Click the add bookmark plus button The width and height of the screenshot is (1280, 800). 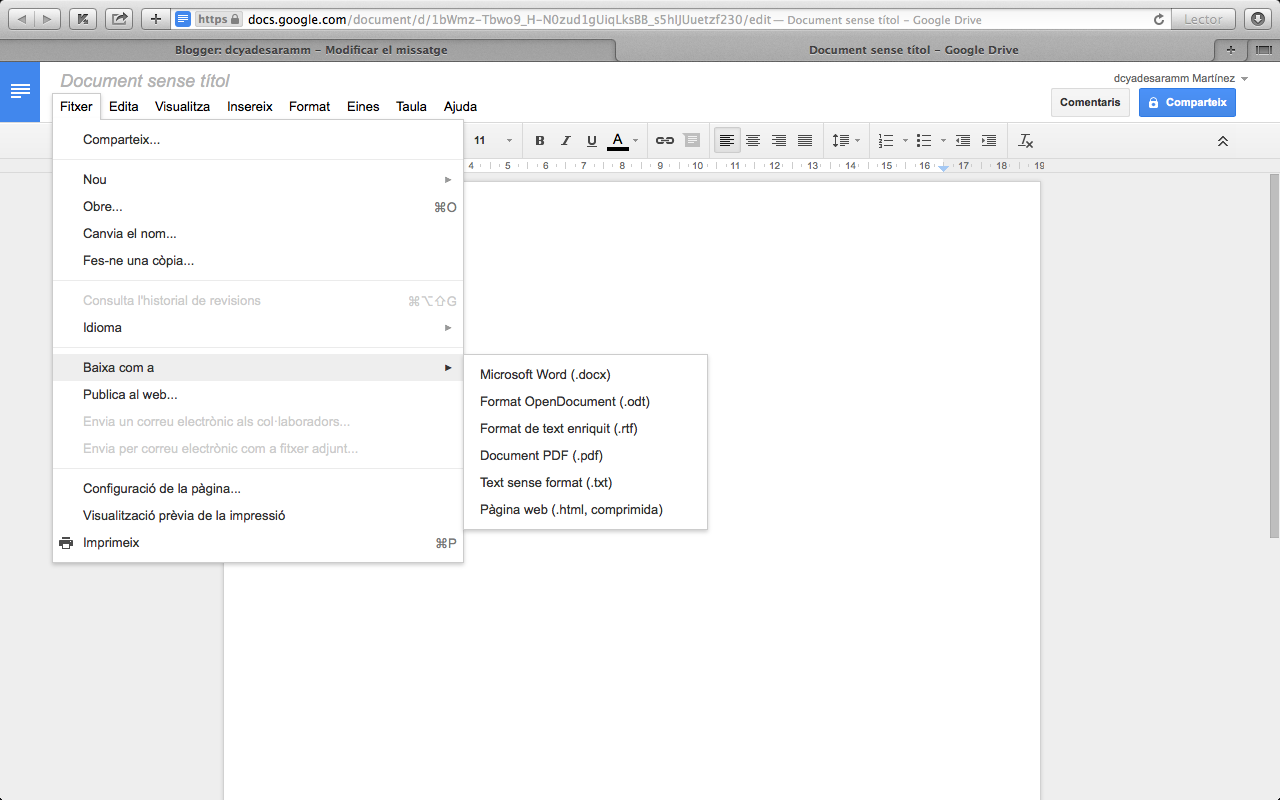tap(155, 19)
